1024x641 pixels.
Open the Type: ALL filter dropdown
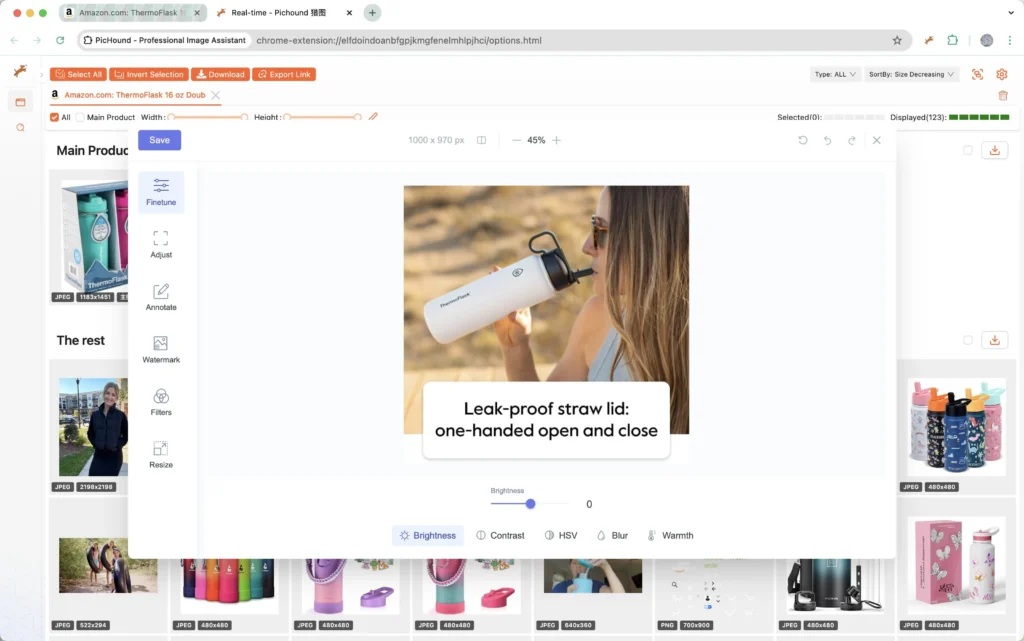[x=834, y=74]
